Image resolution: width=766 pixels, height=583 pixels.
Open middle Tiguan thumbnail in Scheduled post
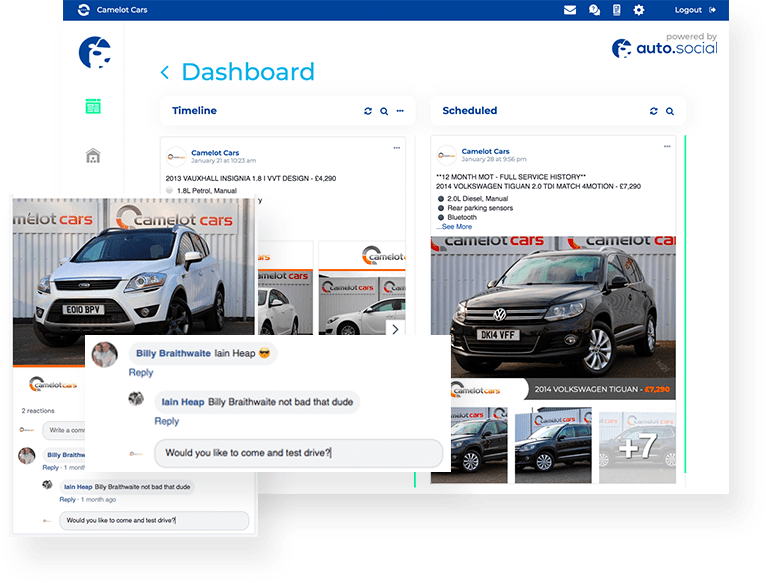coord(553,445)
